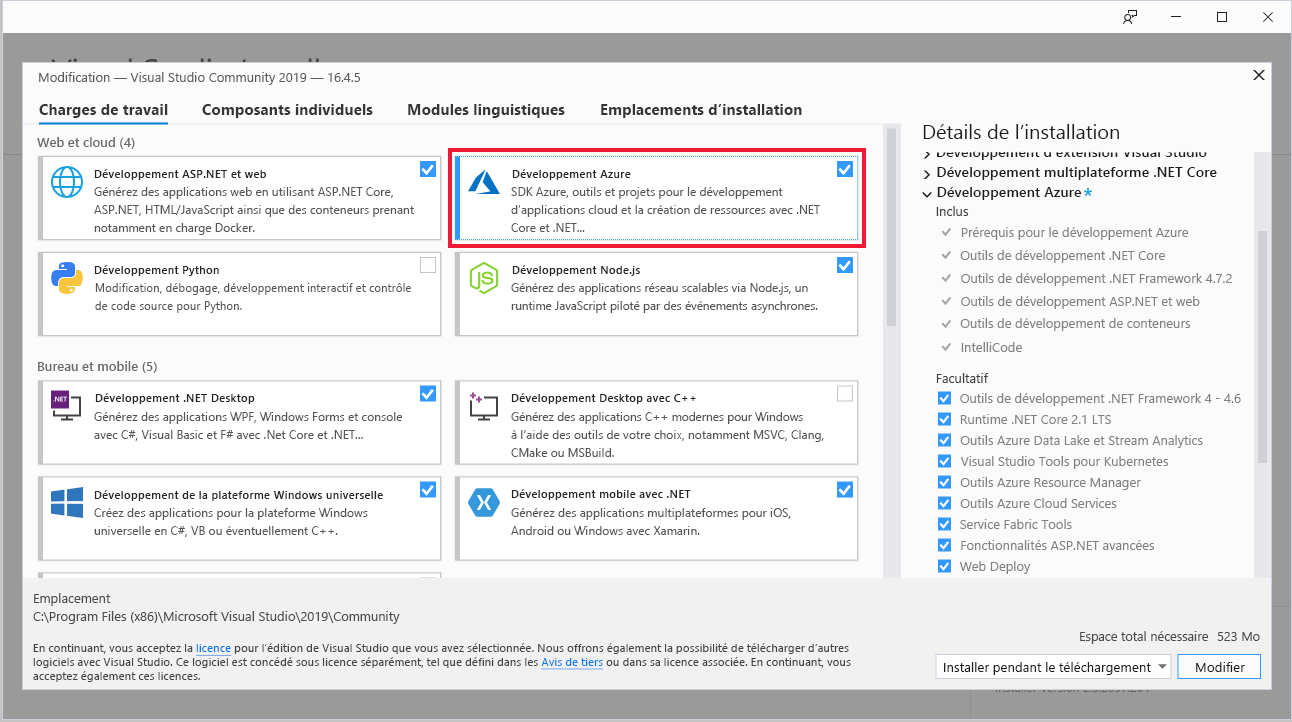Click the Facultatif section label
Image resolution: width=1292 pixels, height=722 pixels.
click(x=962, y=379)
